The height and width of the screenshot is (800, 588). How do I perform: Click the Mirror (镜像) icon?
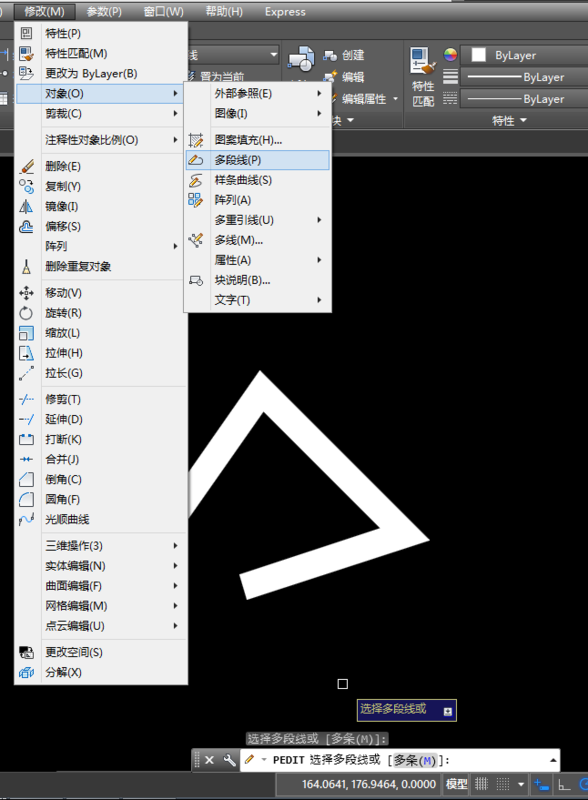pos(26,207)
